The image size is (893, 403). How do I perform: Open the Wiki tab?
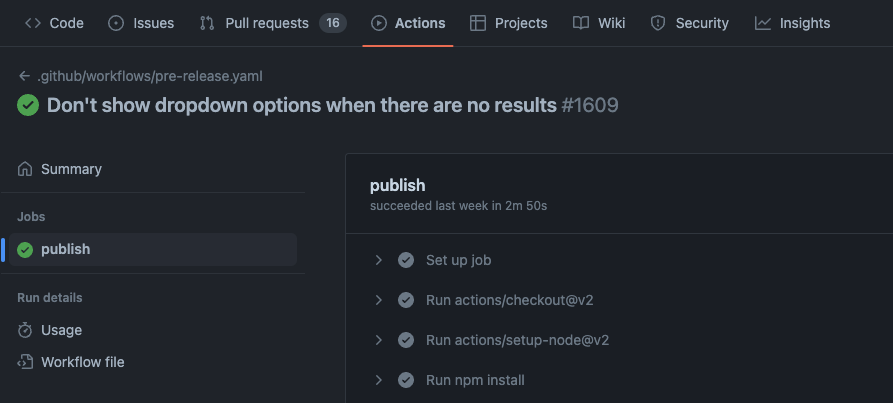click(x=599, y=23)
